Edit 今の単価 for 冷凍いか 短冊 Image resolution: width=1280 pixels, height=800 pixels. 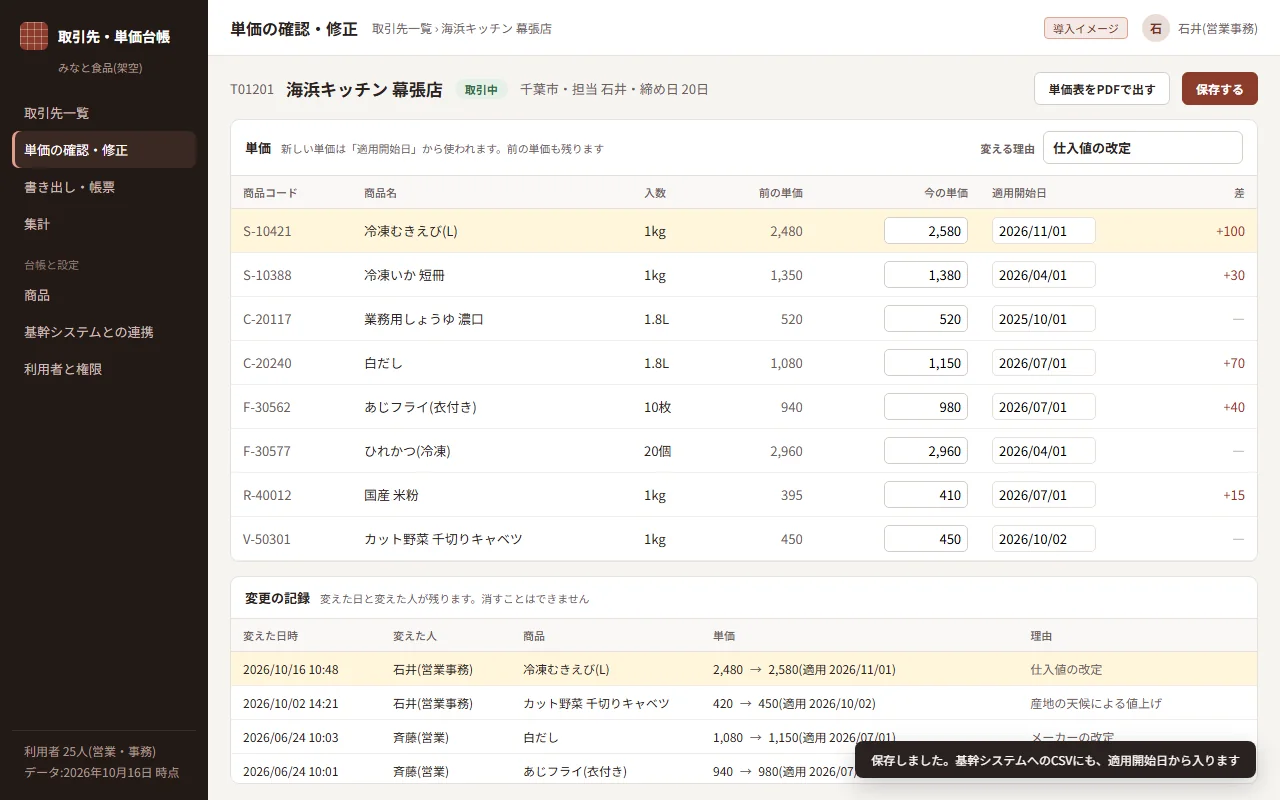[x=926, y=275]
